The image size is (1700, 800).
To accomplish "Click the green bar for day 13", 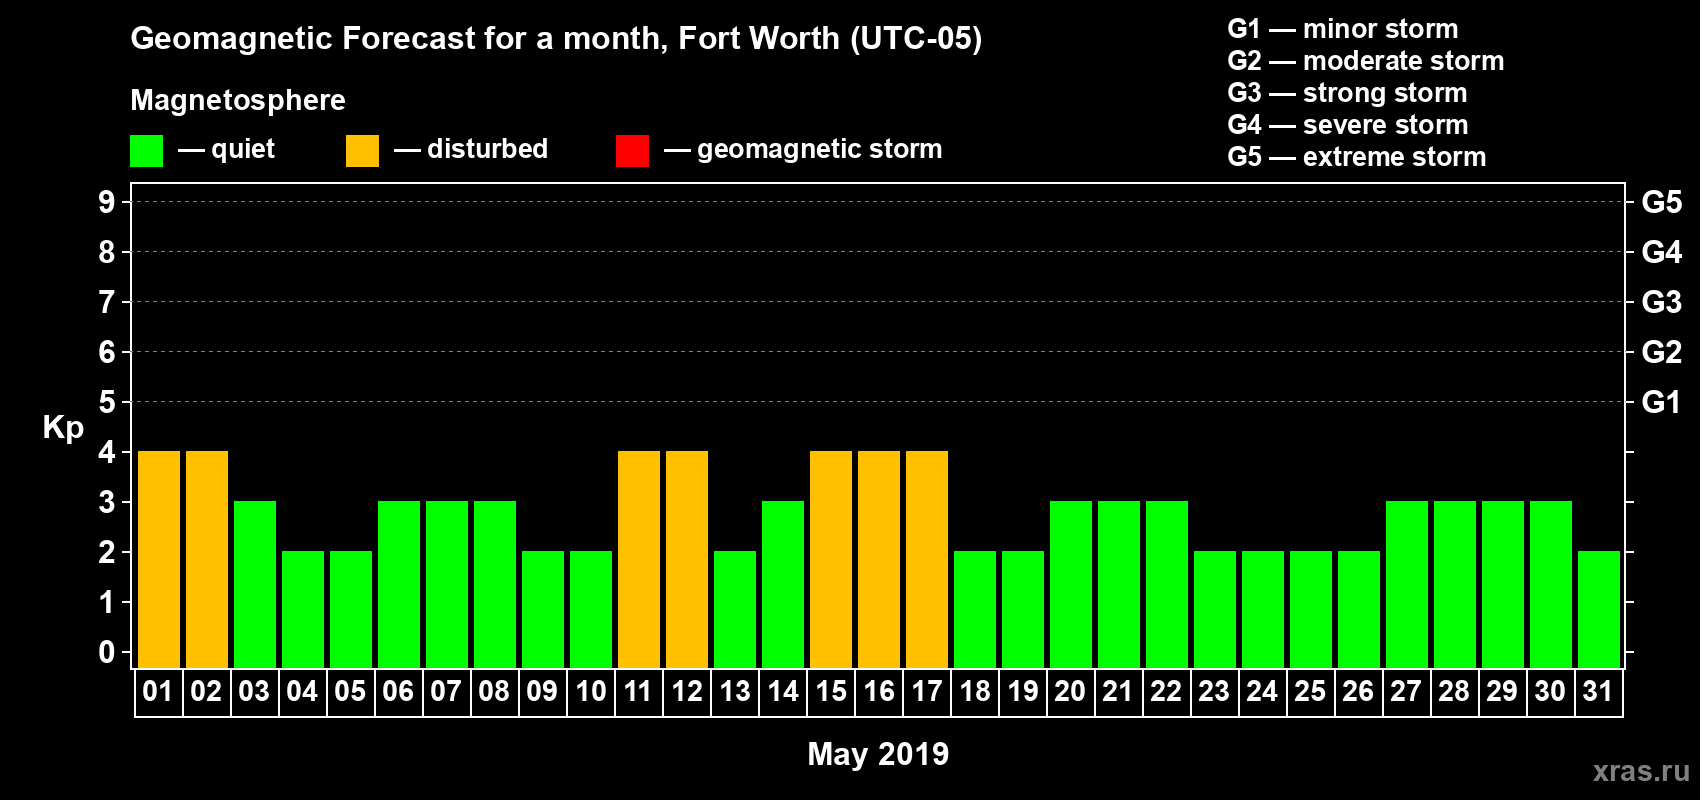I will pyautogui.click(x=735, y=609).
